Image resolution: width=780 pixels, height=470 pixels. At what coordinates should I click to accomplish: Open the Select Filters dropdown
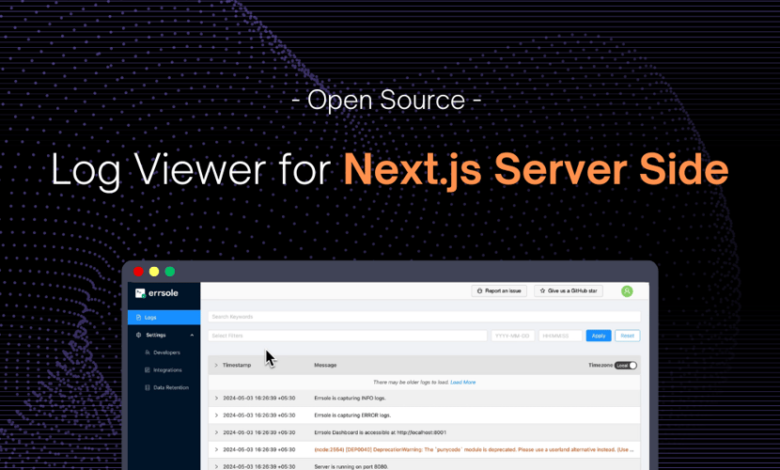point(347,336)
